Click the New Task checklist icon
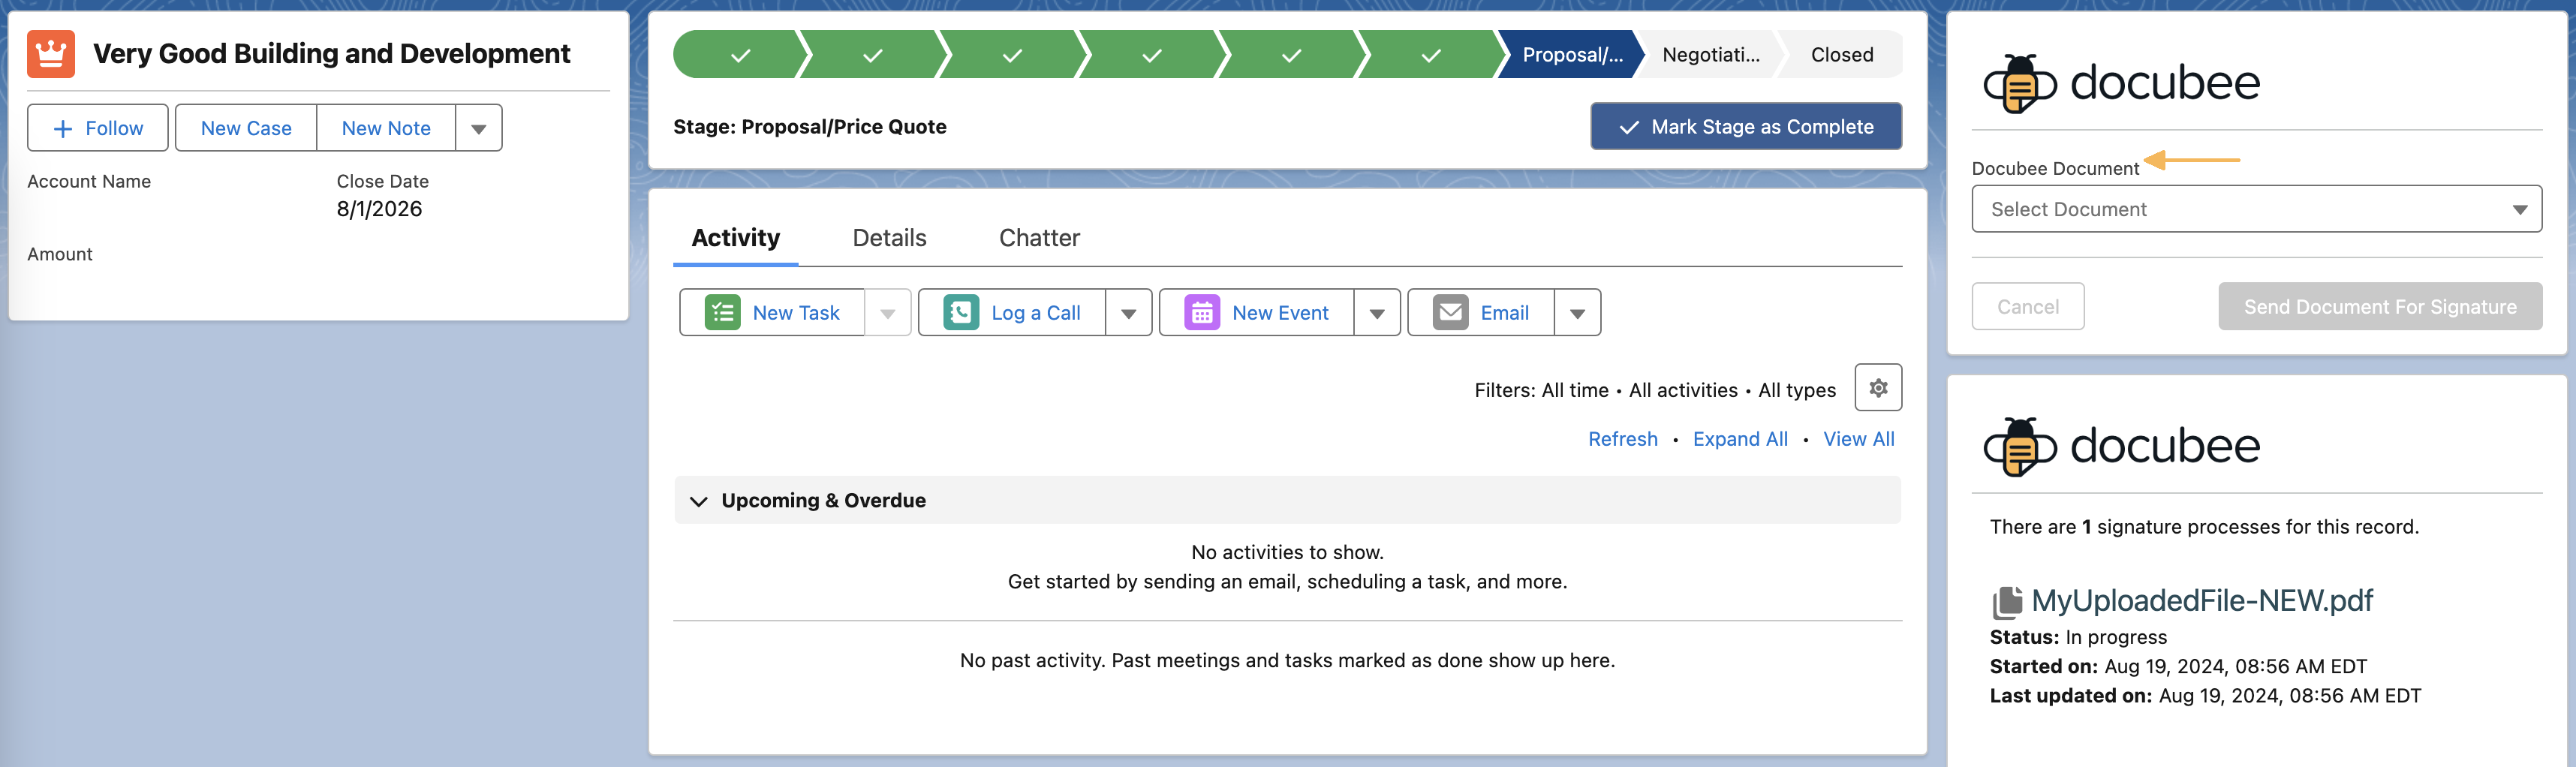This screenshot has height=767, width=2576. coord(722,312)
